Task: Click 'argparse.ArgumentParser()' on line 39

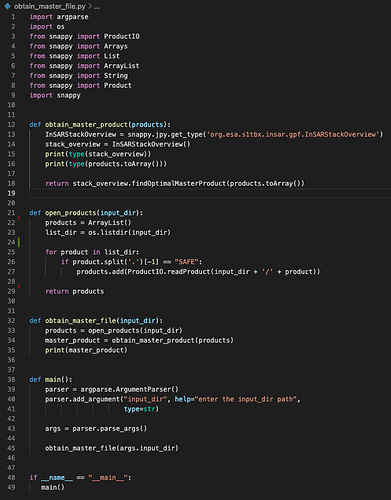Action: 129,389
